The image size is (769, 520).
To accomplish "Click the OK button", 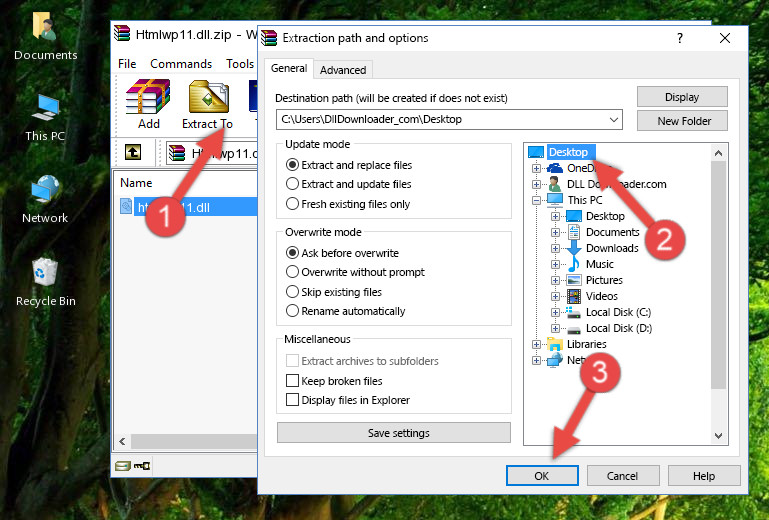I will [542, 476].
